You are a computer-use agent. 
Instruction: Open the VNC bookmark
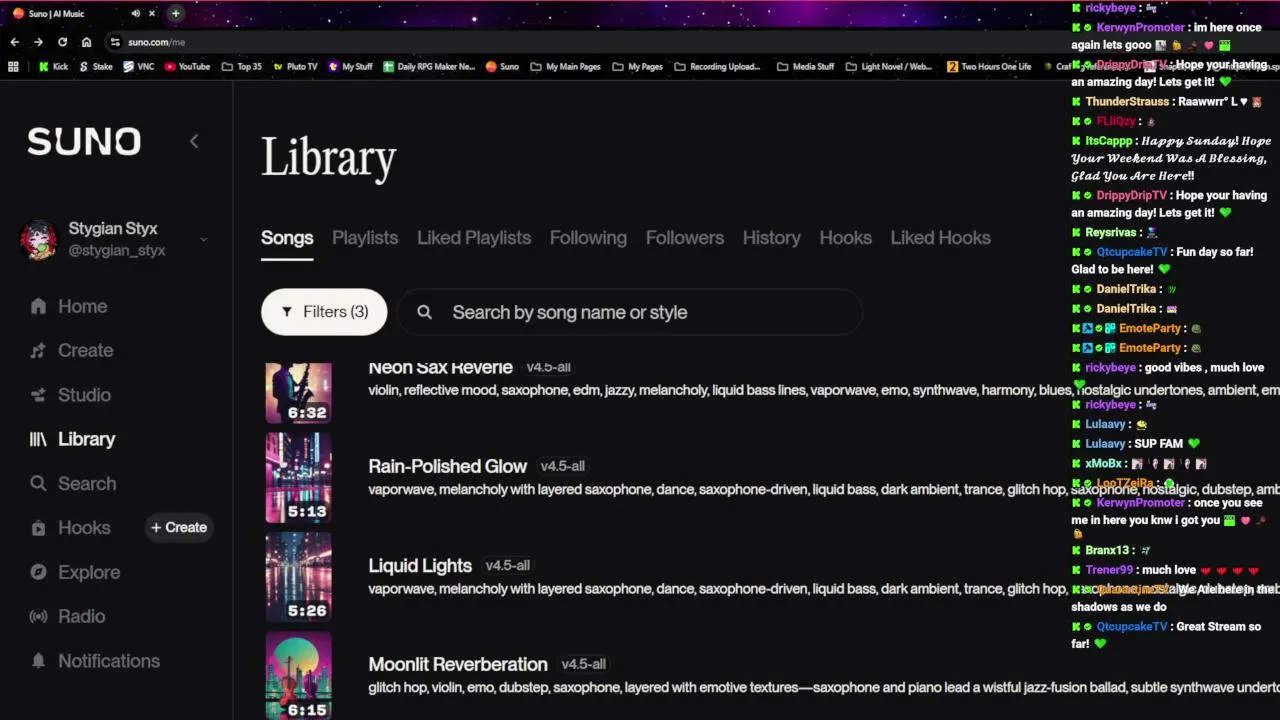138,67
